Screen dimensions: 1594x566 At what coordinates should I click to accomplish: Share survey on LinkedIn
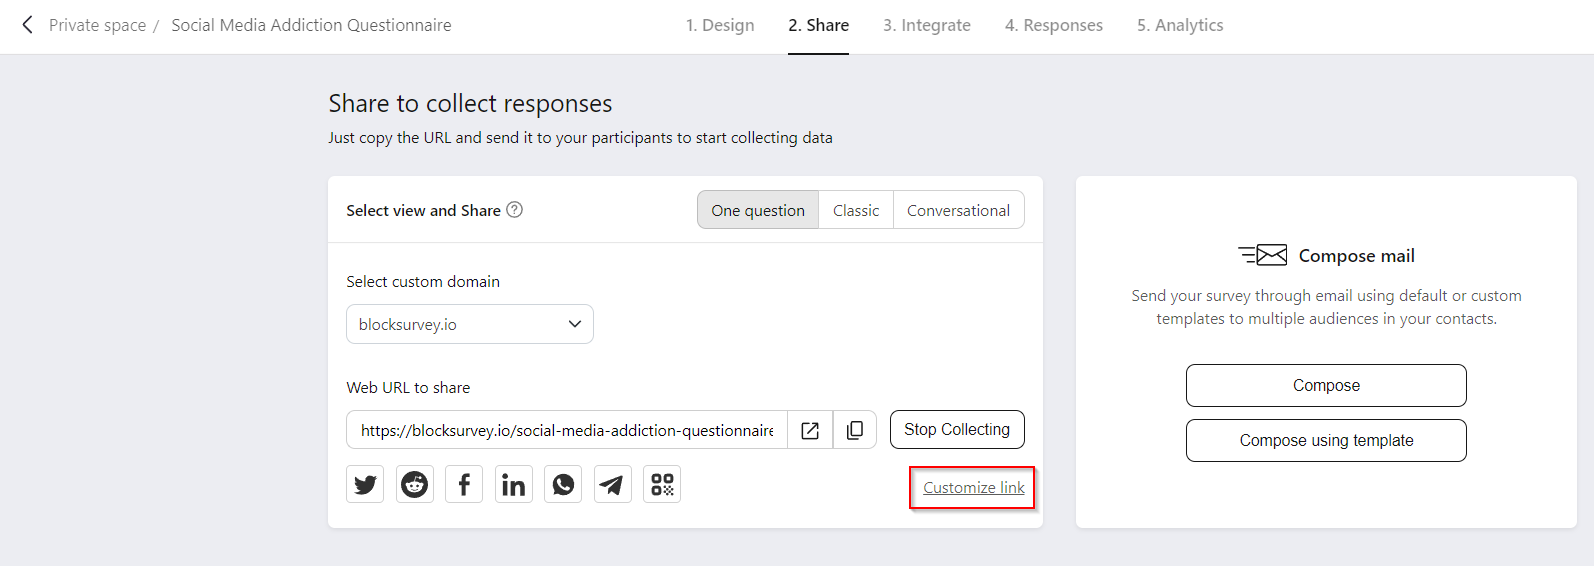[x=513, y=485]
